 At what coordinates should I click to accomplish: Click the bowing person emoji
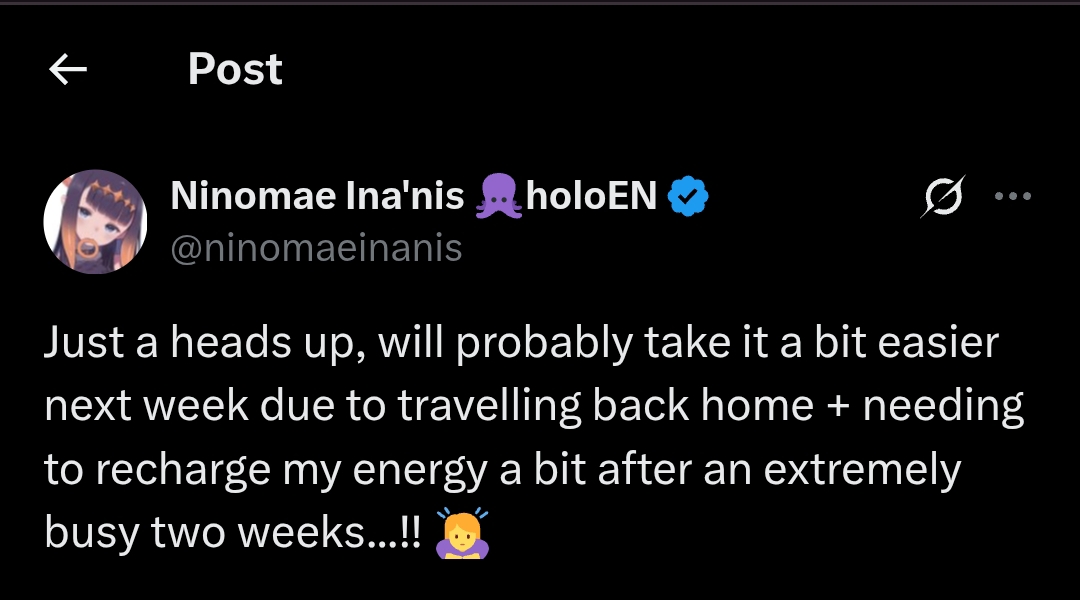tap(462, 533)
